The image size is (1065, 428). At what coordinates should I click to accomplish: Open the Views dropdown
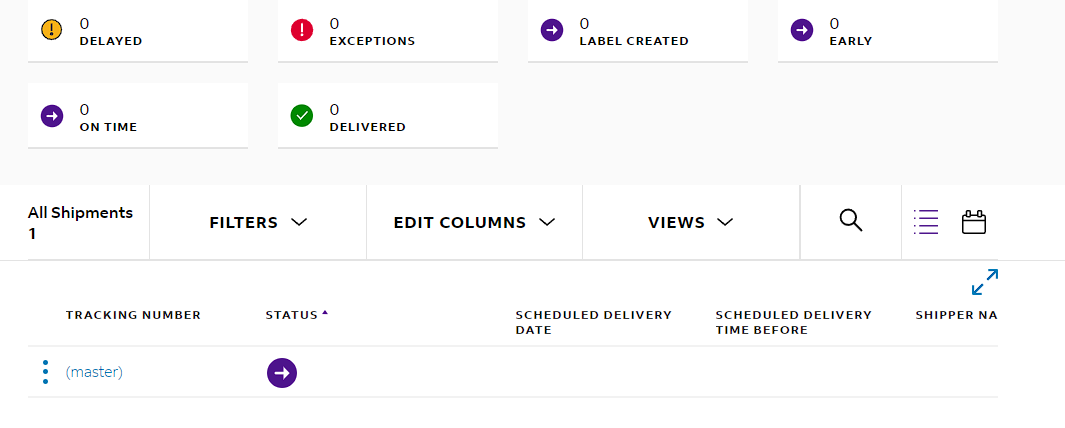point(691,223)
